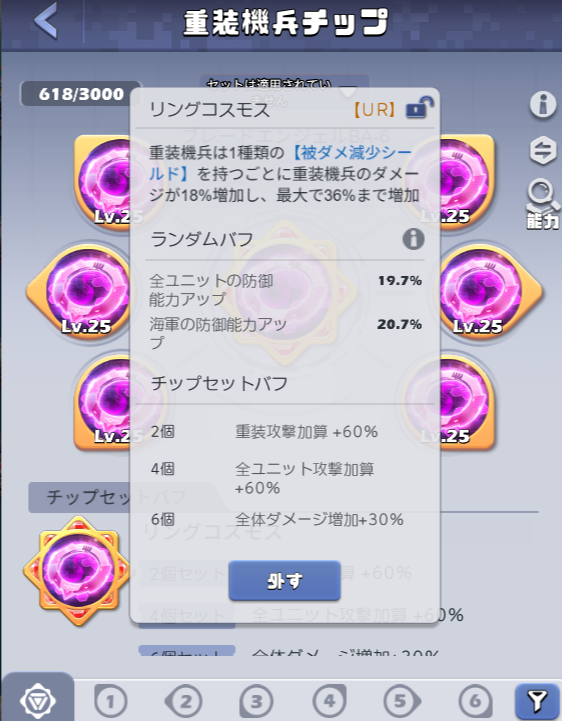Open the info icon beside ランダムバフ
This screenshot has height=721, width=562.
click(x=413, y=239)
